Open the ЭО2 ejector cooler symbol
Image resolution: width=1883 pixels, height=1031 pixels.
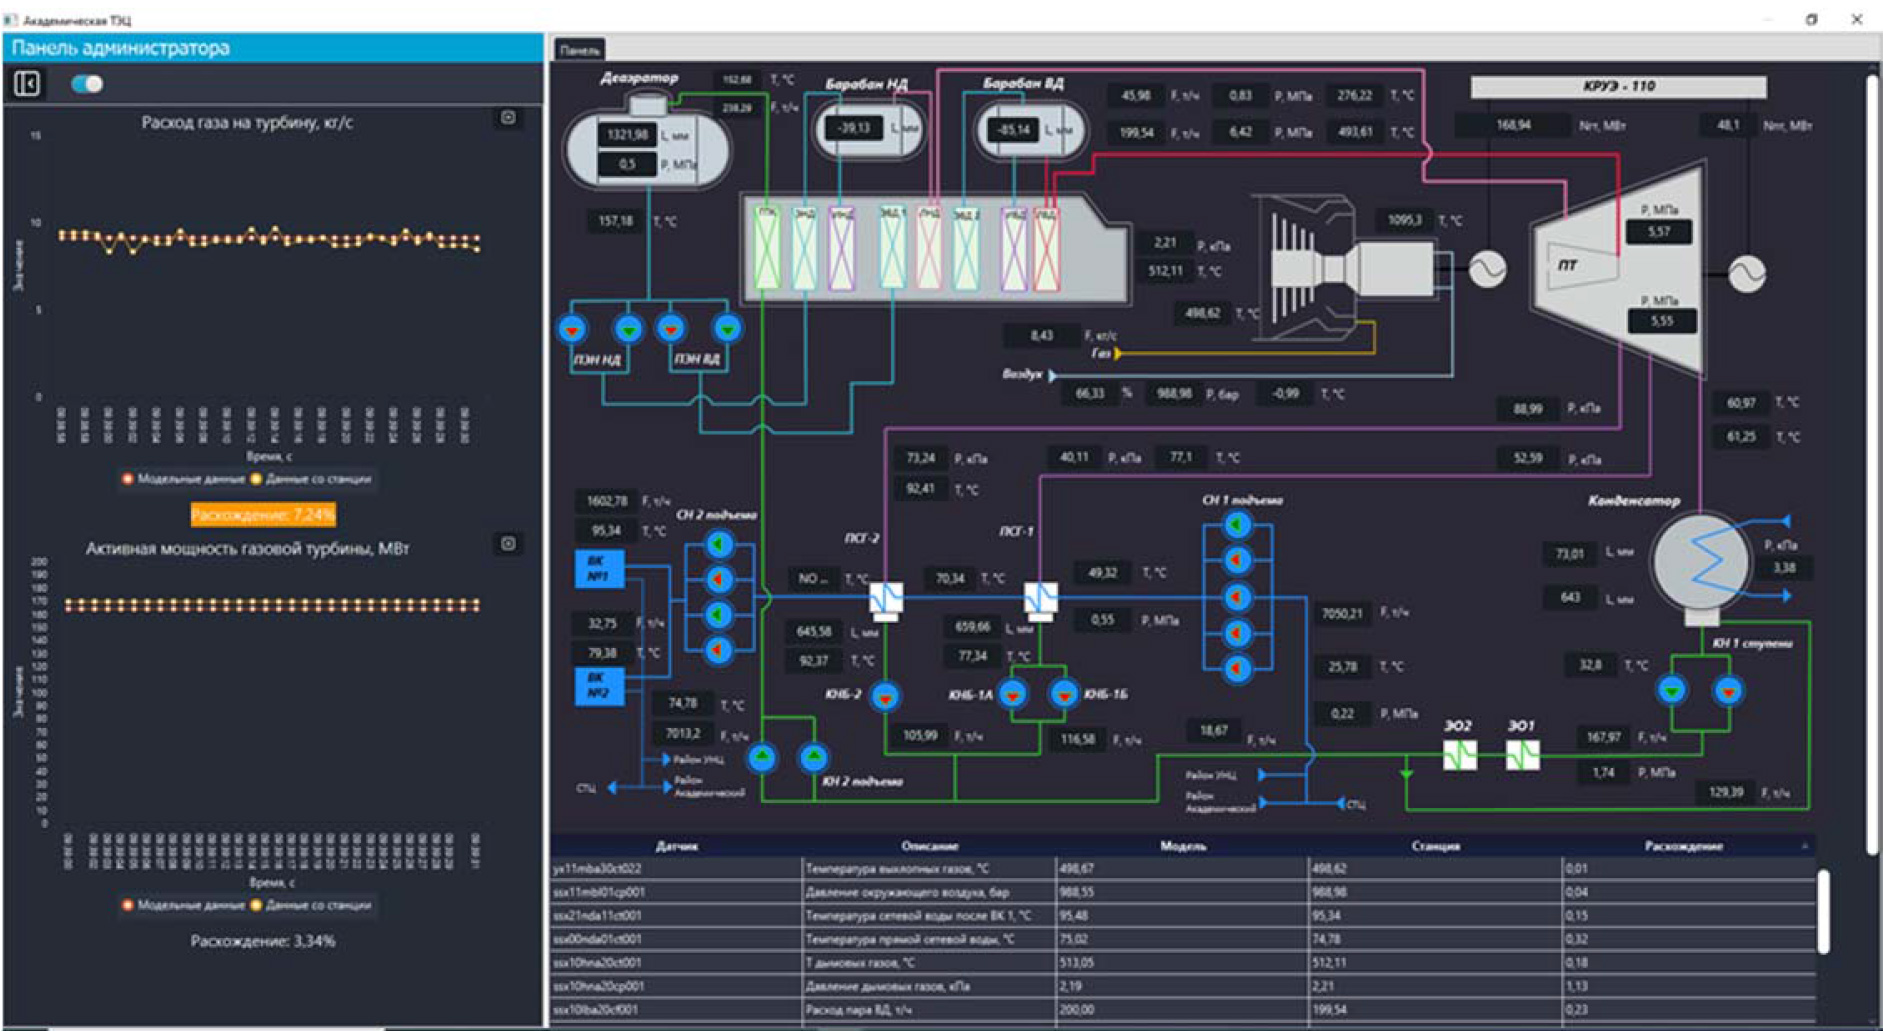(x=1460, y=755)
